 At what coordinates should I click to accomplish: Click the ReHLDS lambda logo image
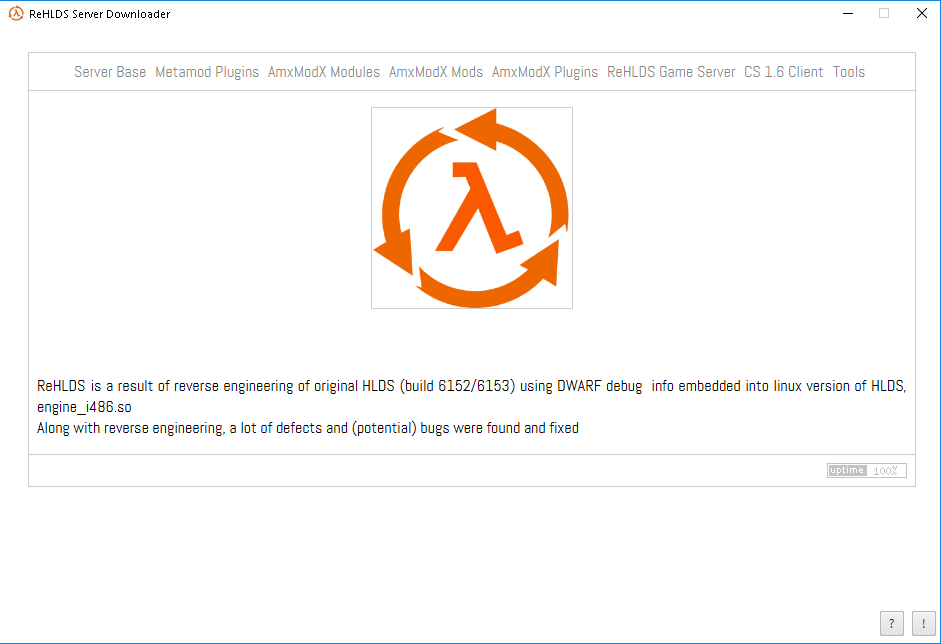pyautogui.click(x=472, y=208)
